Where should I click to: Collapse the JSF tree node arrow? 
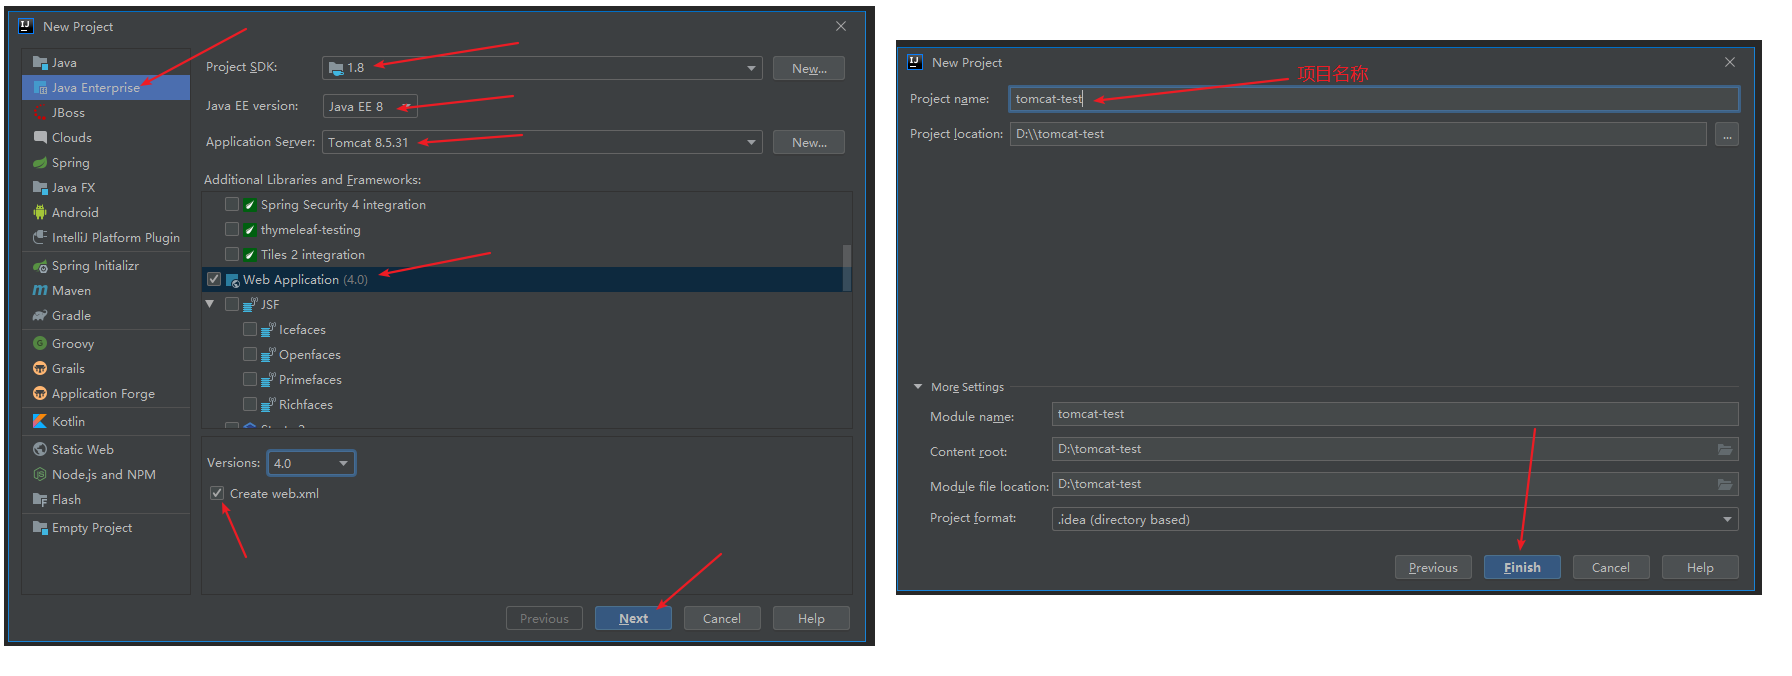click(x=210, y=304)
